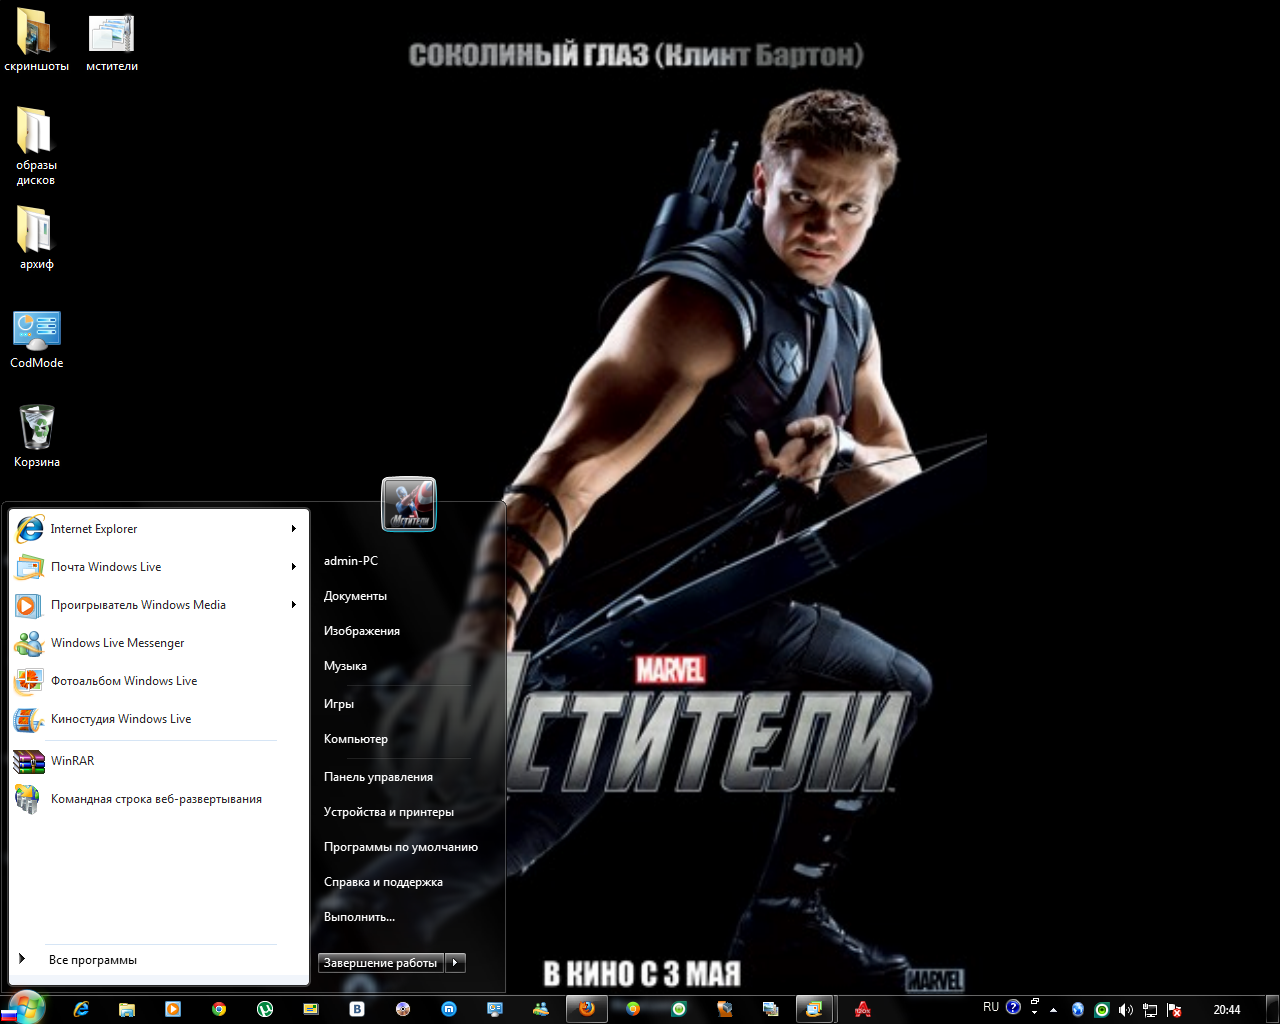Expand Internet Explorer jump list arrow
This screenshot has width=1280, height=1024.
coord(293,529)
